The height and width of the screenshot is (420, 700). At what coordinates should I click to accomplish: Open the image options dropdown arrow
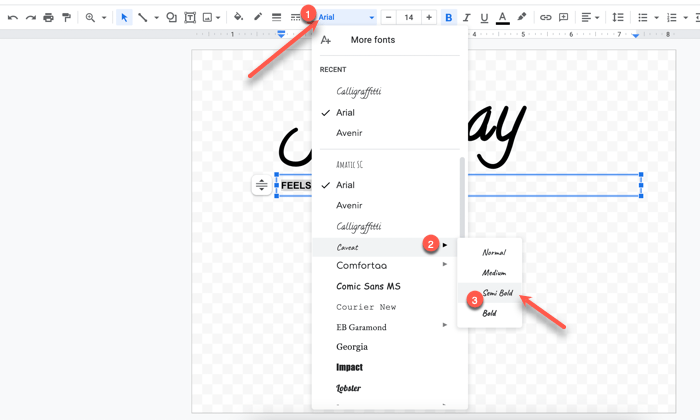pos(218,18)
